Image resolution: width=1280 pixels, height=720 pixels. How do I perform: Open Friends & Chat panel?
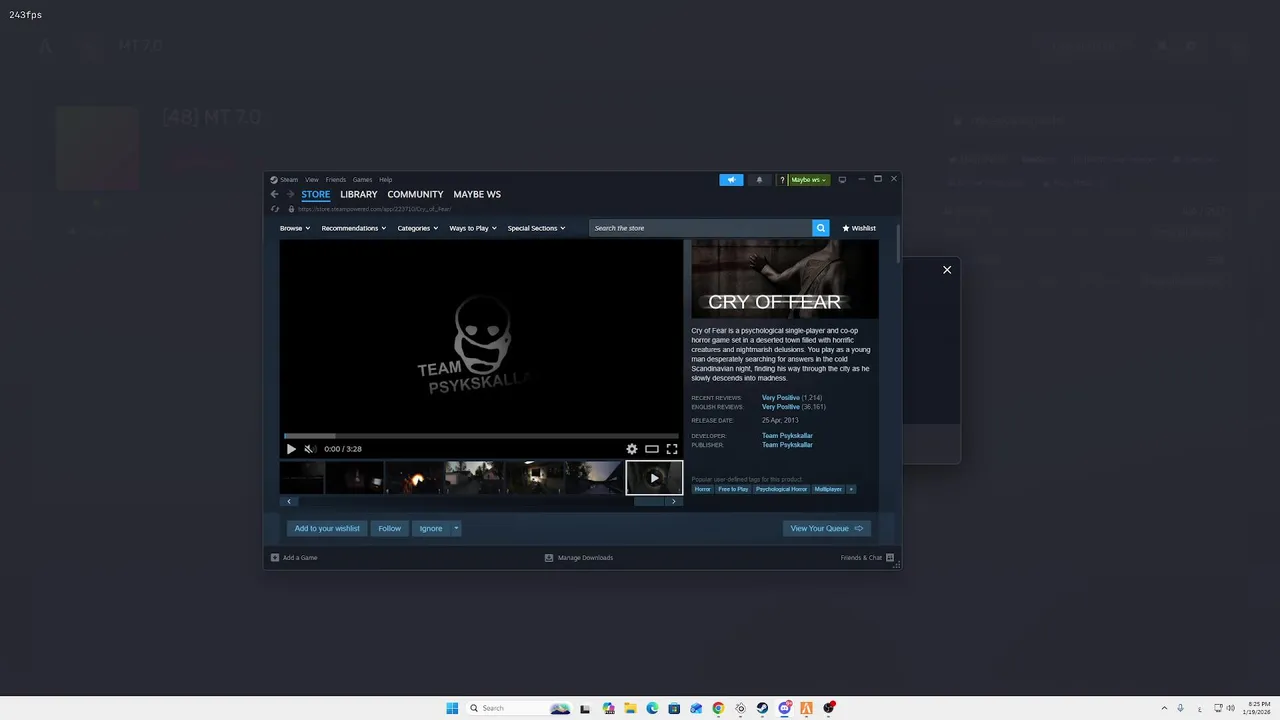pos(867,557)
